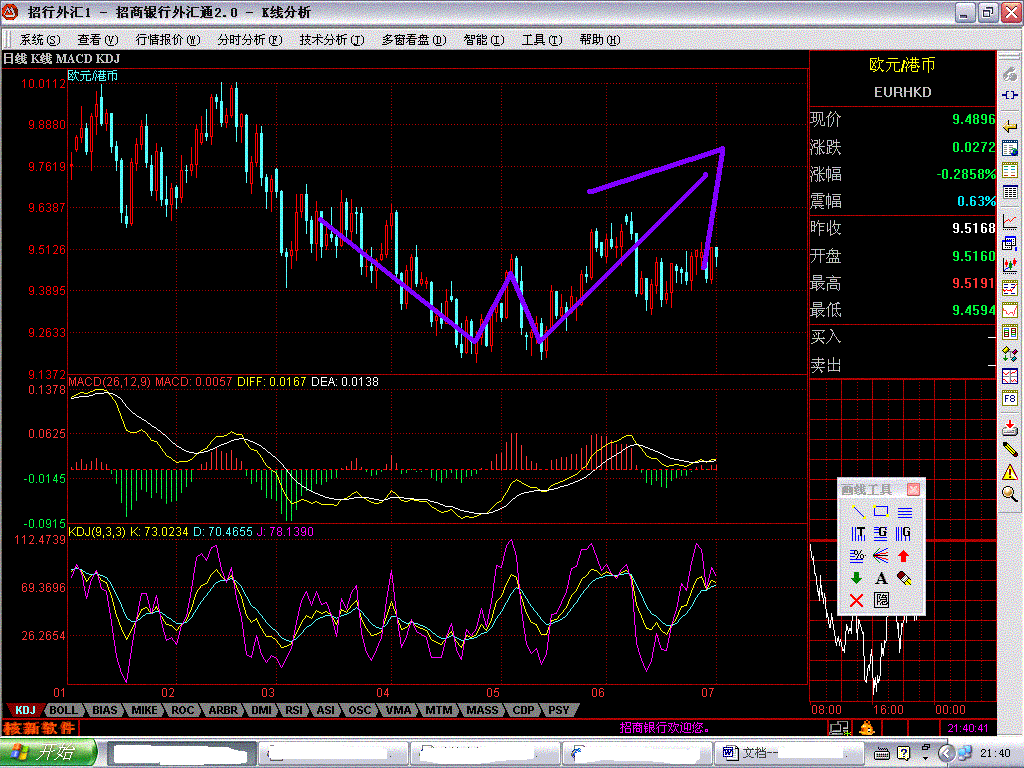
Task: Close the 画线工具 palette
Action: (912, 489)
